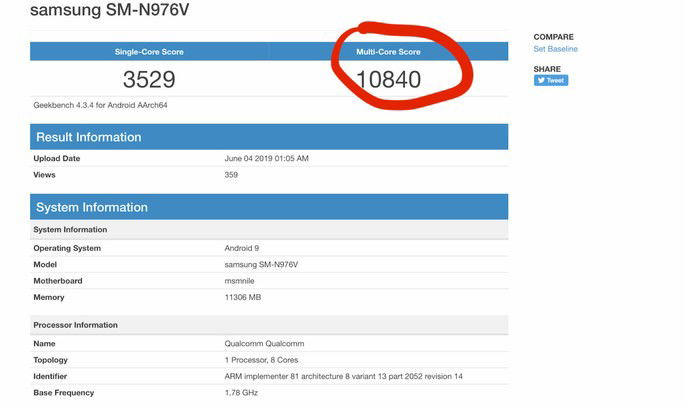Viewport: 685px width, 407px height.
Task: Click the Memory label
Action: tap(49, 297)
